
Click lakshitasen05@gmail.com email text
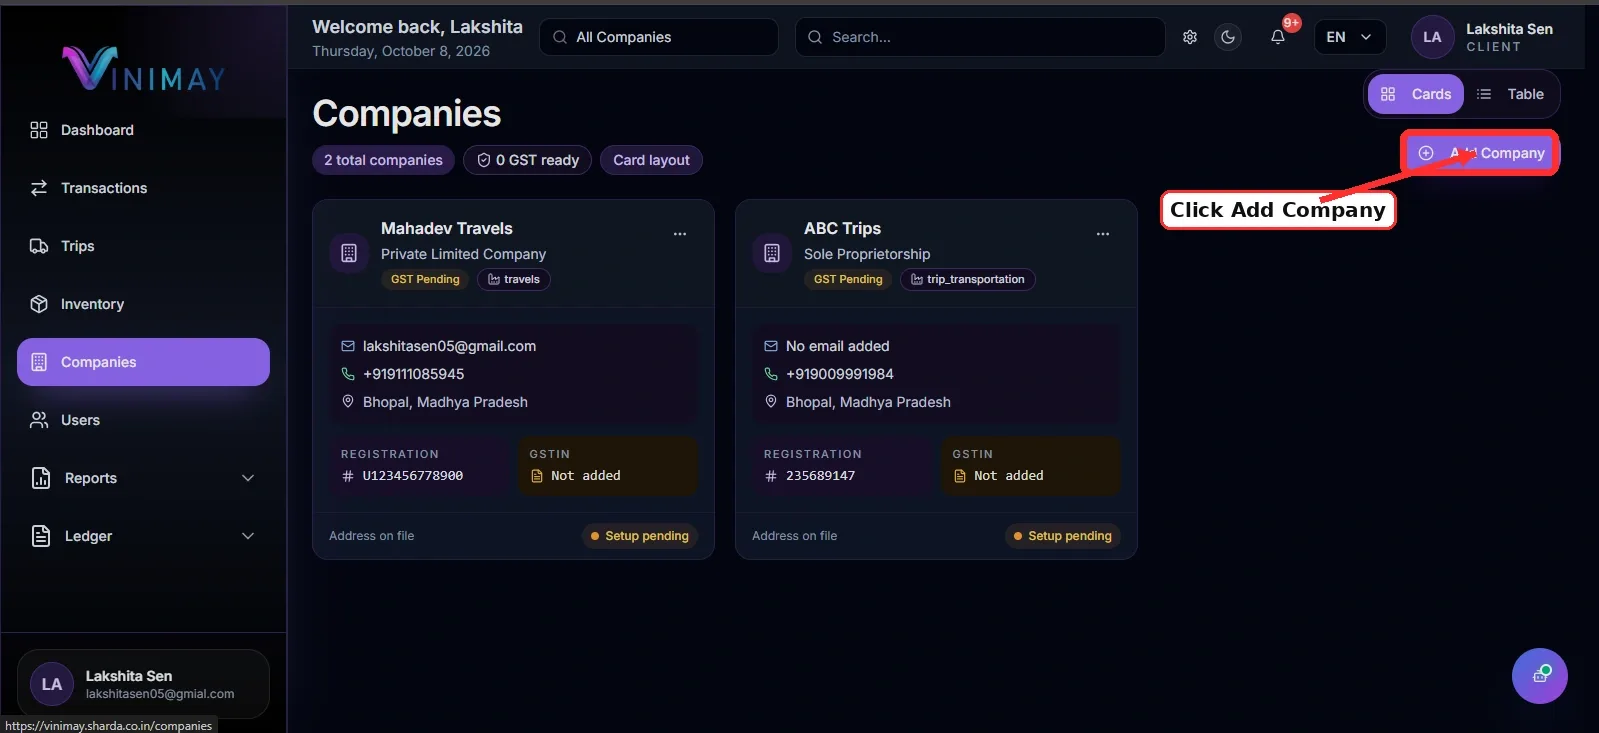[449, 346]
